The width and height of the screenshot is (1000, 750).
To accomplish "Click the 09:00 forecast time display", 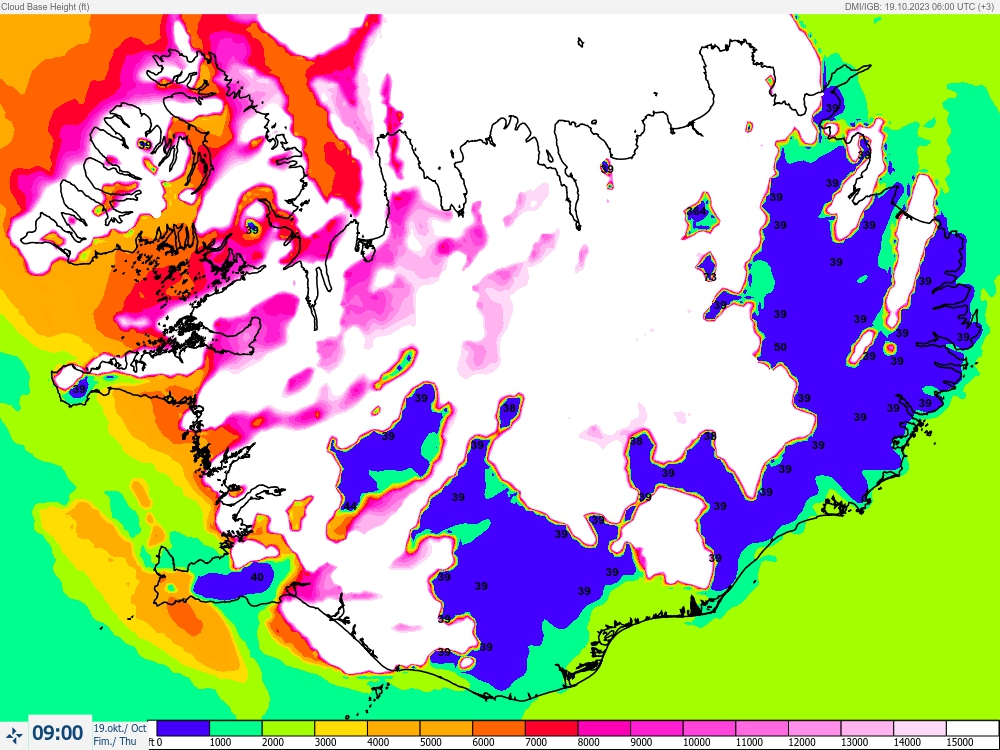I will tap(58, 733).
